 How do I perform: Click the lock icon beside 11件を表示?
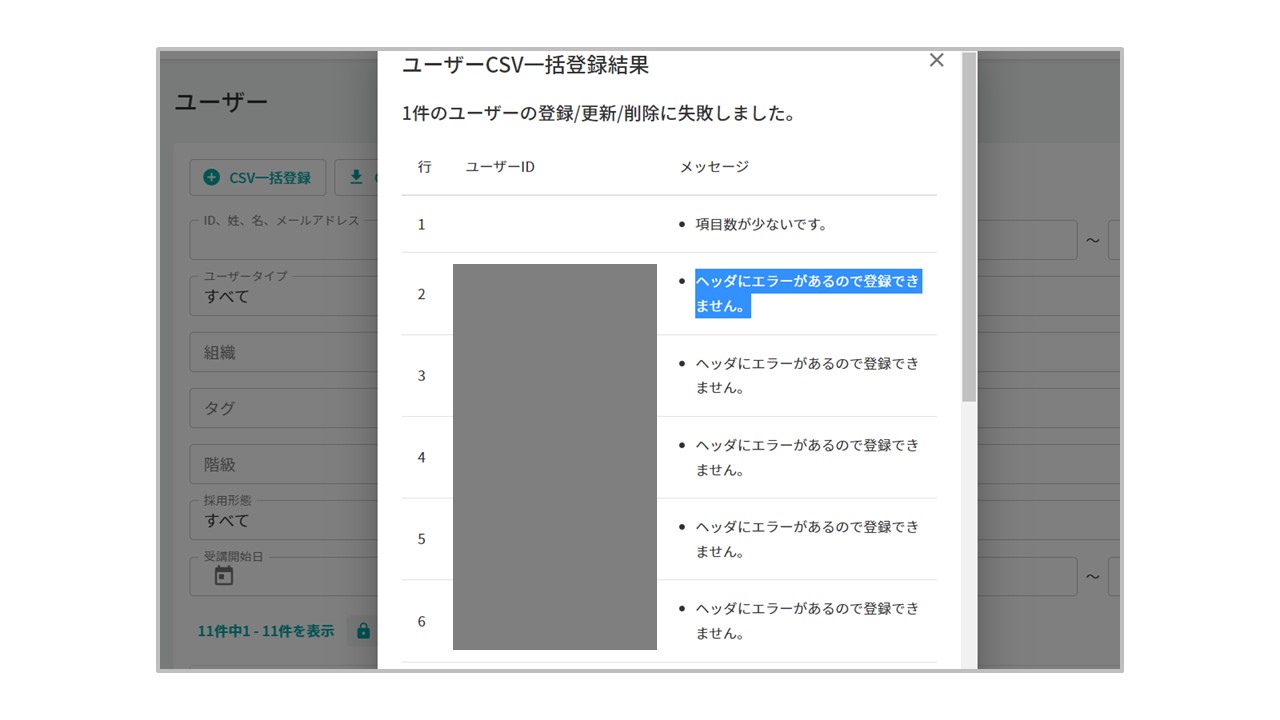coord(363,631)
